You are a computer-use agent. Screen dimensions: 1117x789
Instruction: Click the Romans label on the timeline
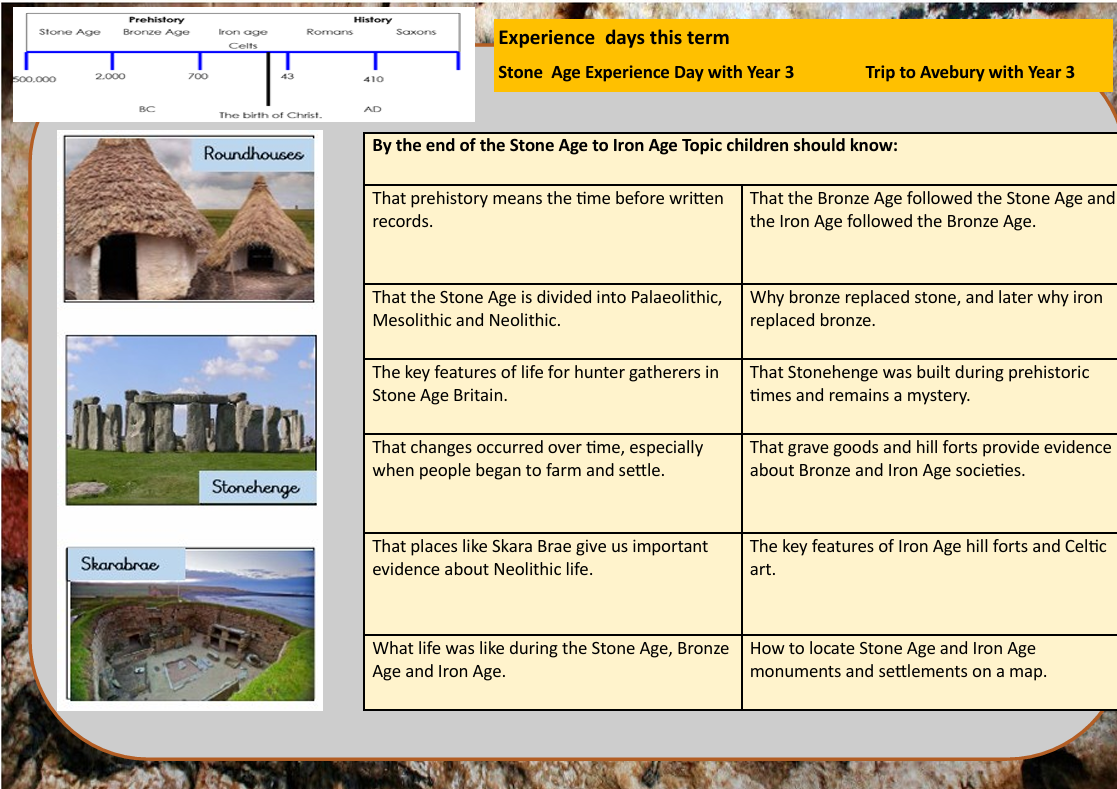point(329,32)
